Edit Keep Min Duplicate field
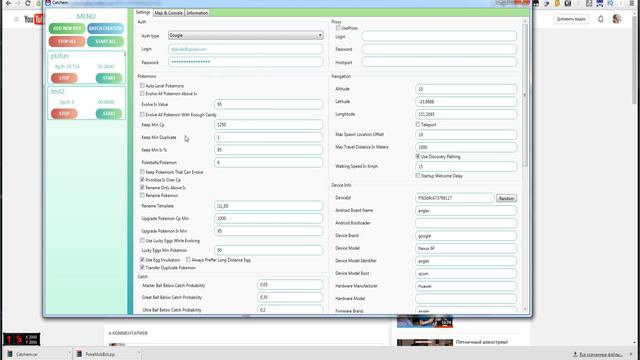This screenshot has height=360, width=640. (269, 138)
